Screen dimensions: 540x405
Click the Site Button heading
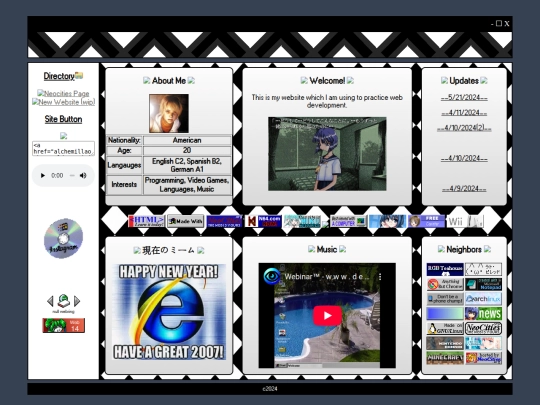coord(63,119)
